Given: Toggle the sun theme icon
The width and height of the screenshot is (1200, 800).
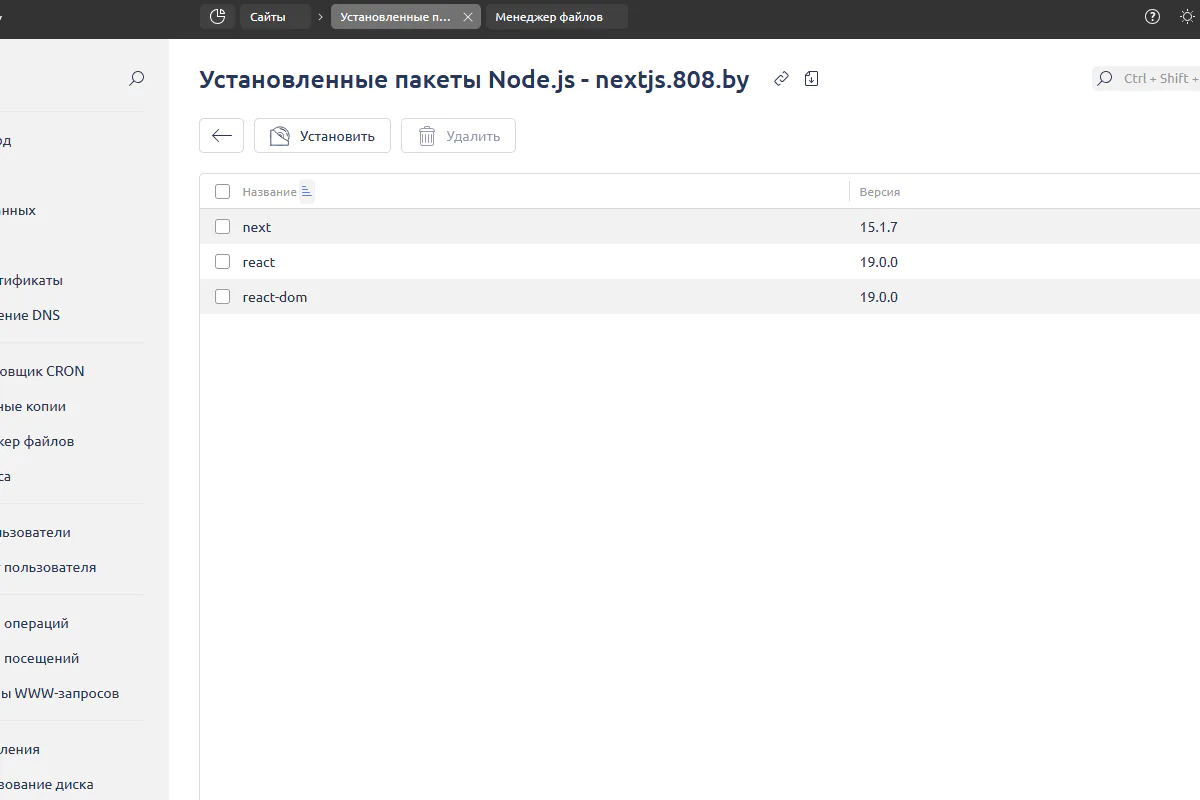Looking at the screenshot, I should (1188, 16).
